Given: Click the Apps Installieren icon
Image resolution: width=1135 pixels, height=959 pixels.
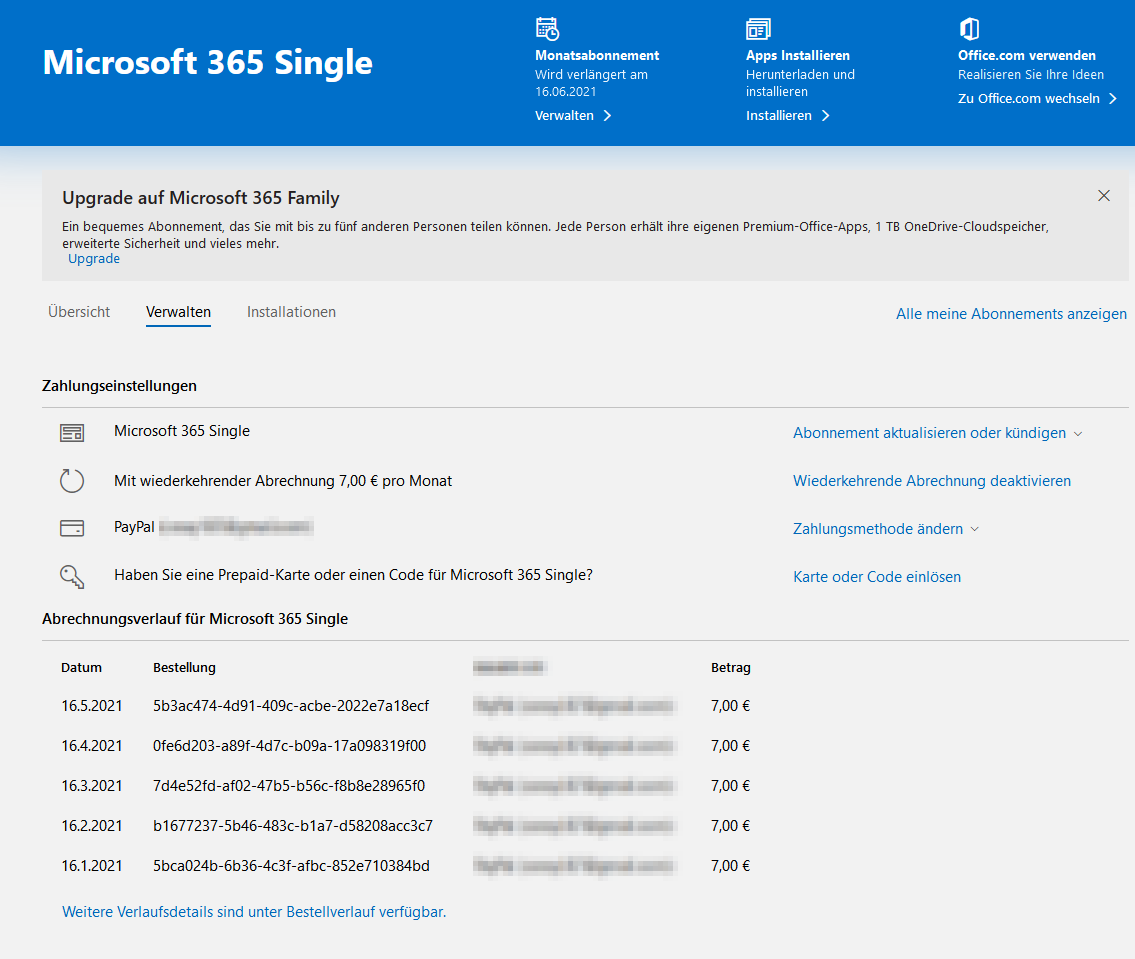Looking at the screenshot, I should (x=758, y=28).
